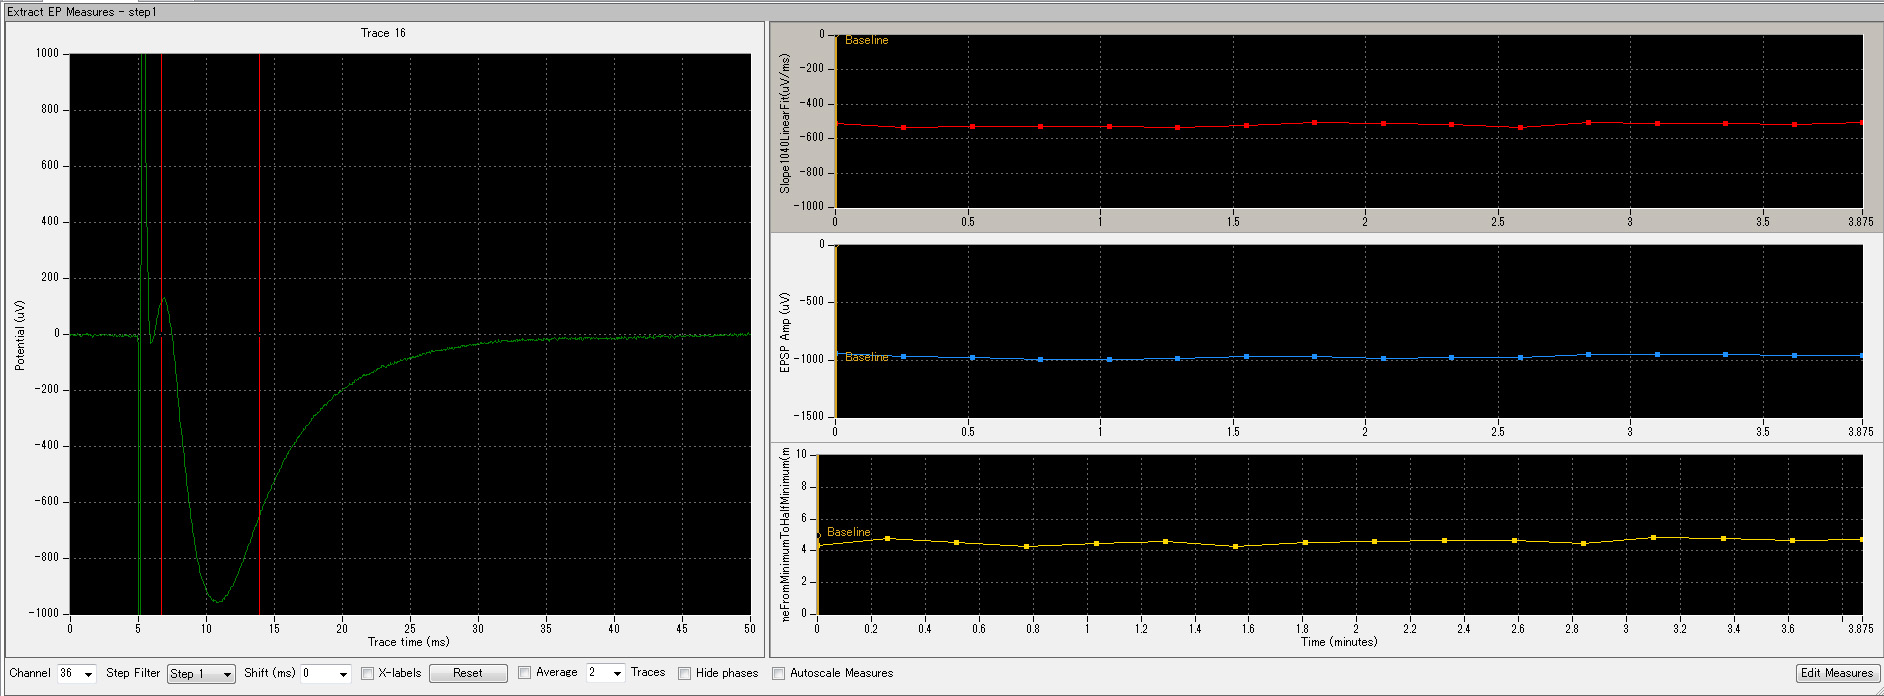Click the Baseline label in yellow chart
1884x696 pixels.
pos(848,532)
